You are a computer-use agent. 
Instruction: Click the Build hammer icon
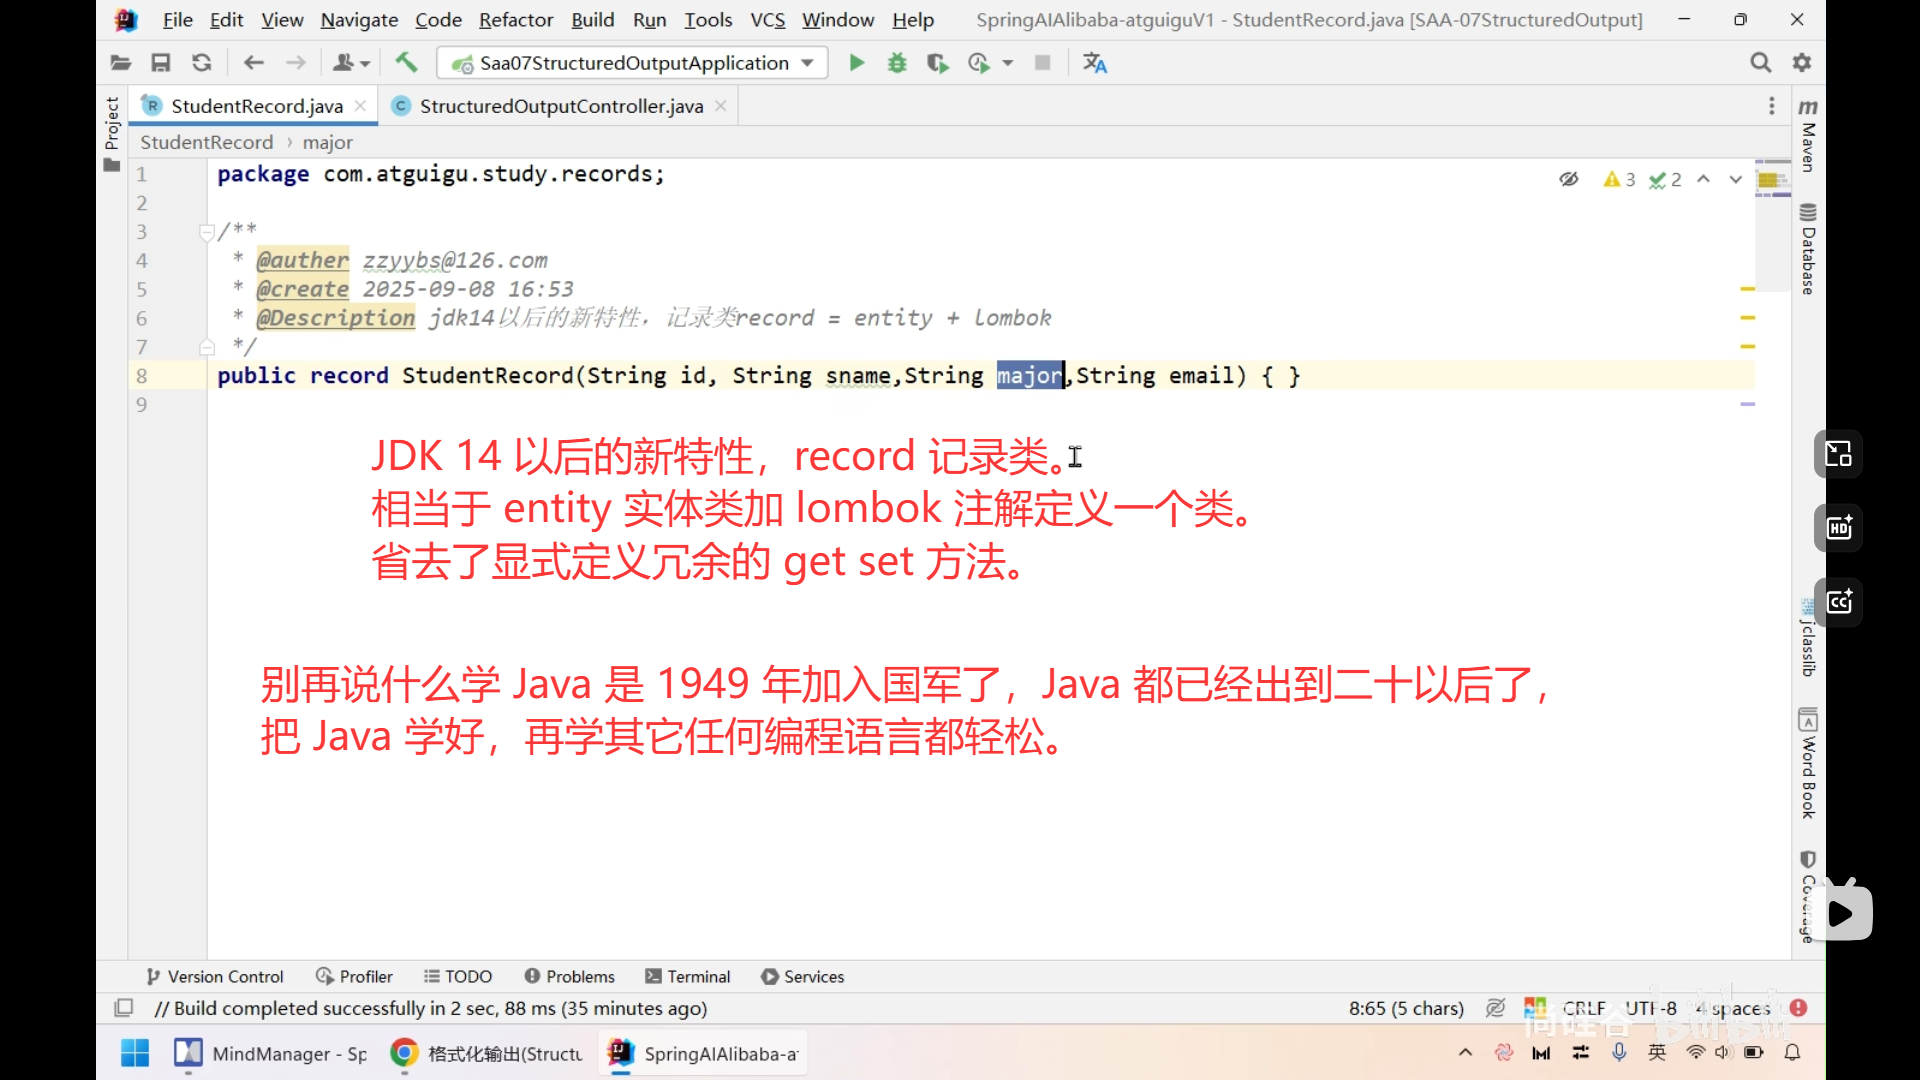406,63
